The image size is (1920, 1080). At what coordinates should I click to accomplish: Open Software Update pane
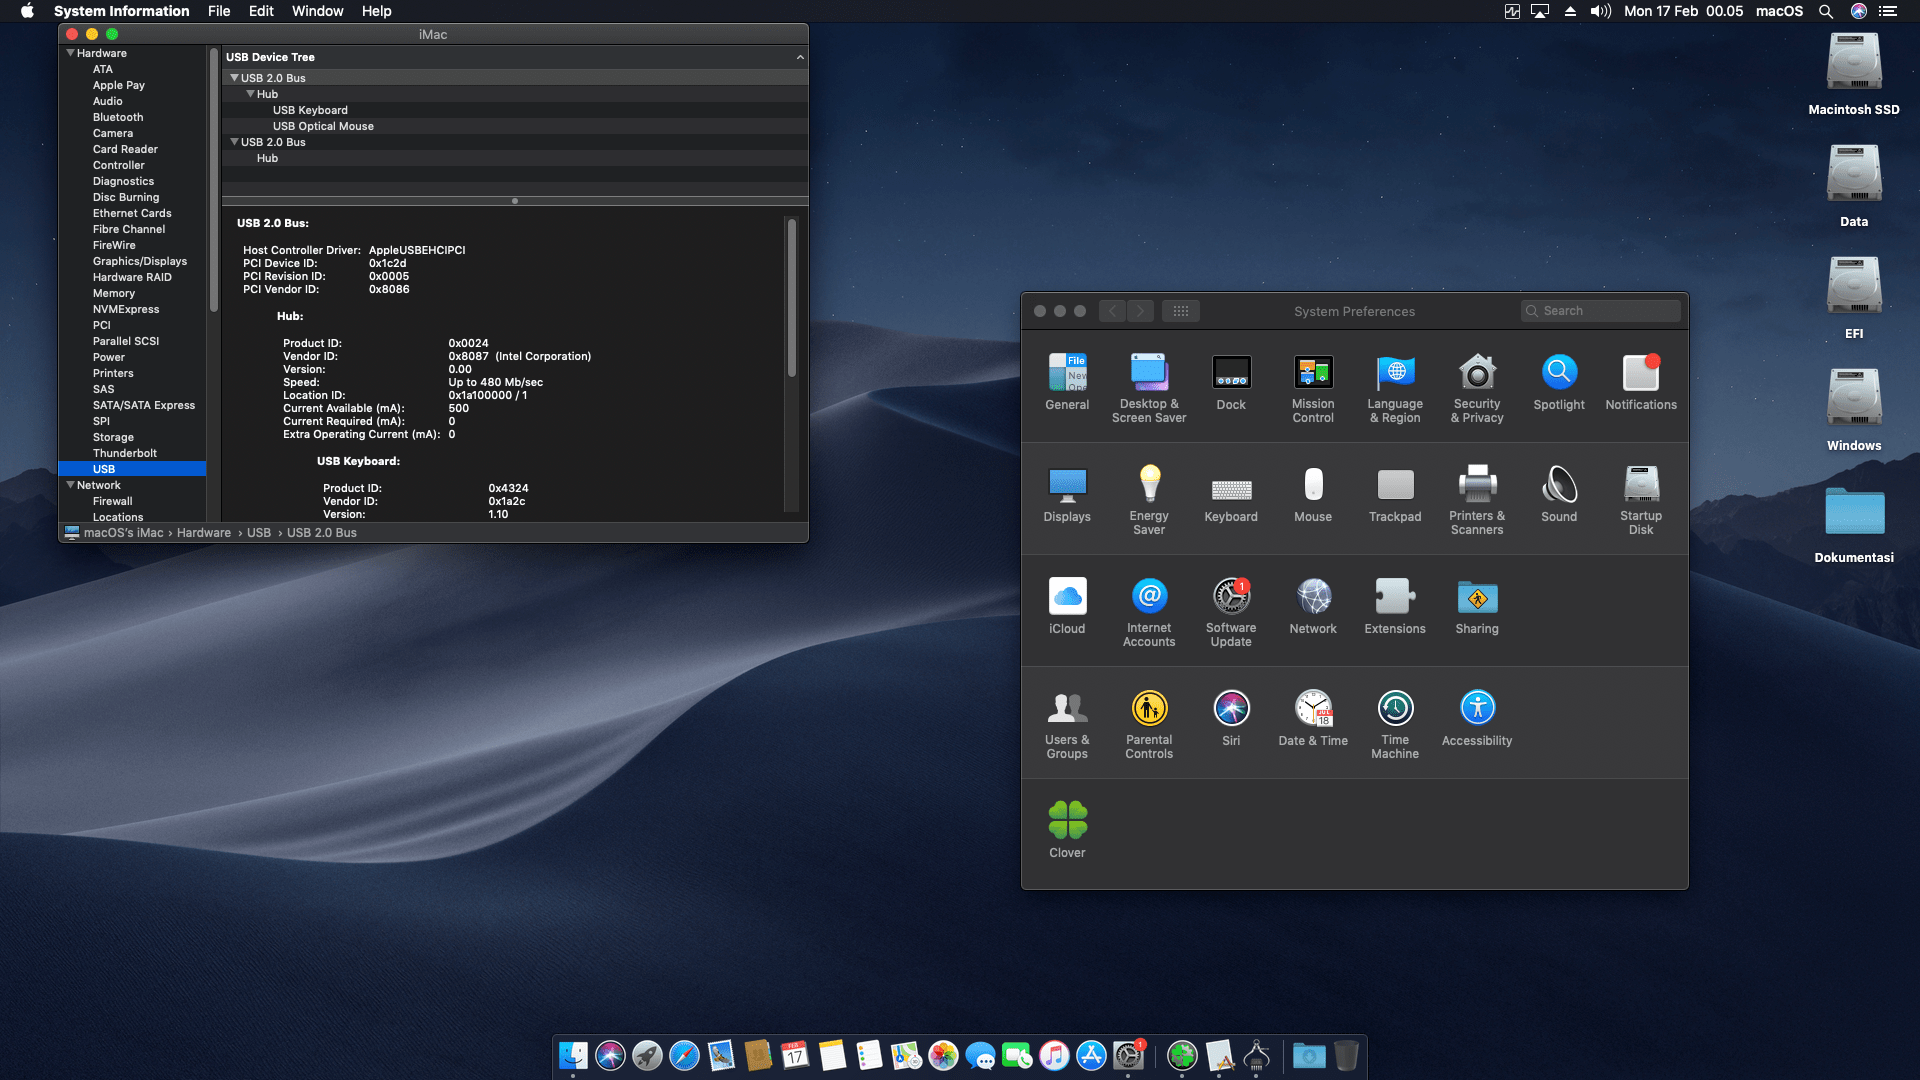(x=1231, y=612)
